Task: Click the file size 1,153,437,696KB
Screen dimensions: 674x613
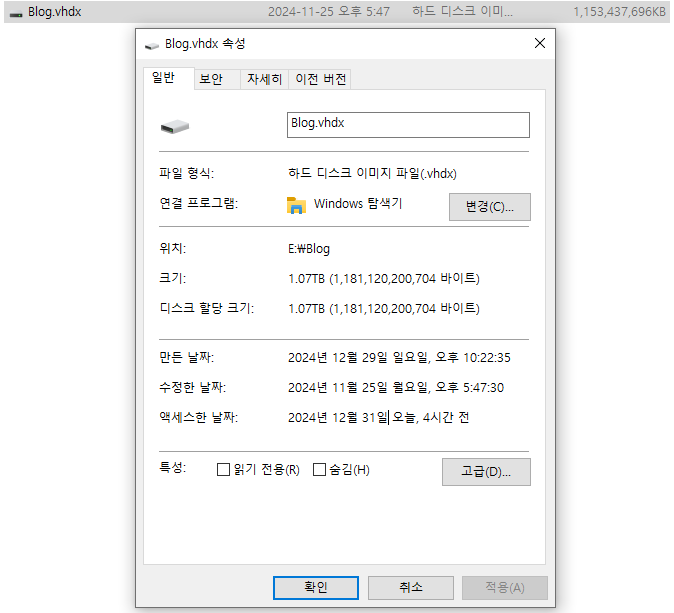Action: (x=619, y=12)
